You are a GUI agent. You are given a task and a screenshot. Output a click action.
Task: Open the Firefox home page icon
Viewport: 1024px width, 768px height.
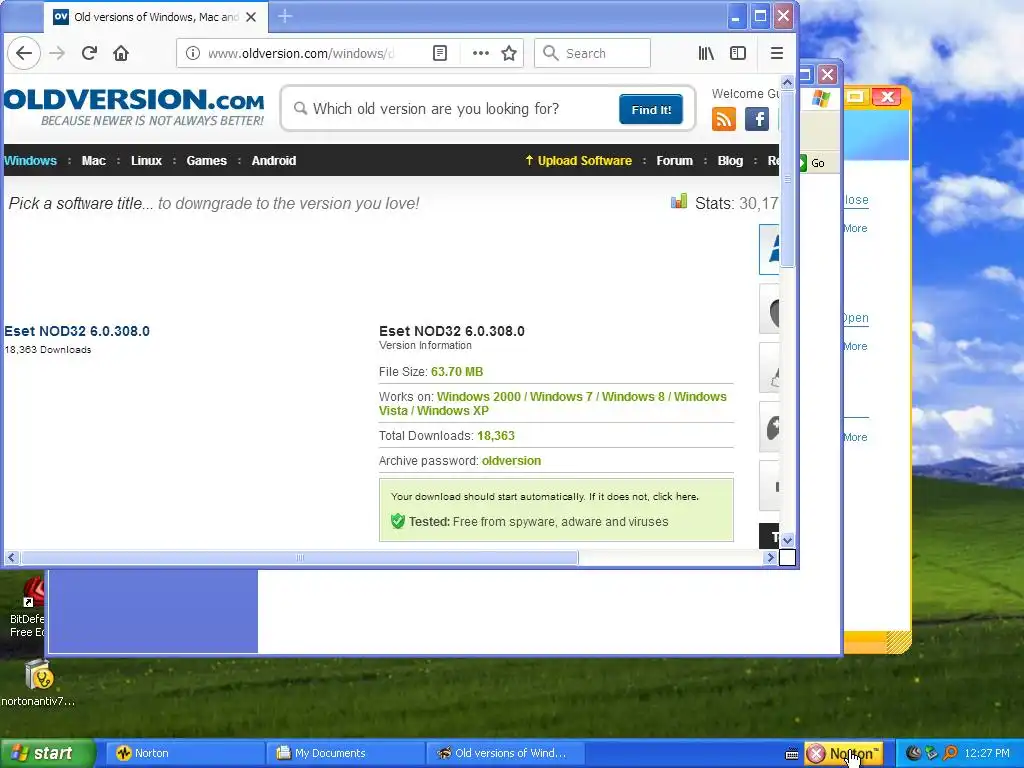(x=121, y=53)
